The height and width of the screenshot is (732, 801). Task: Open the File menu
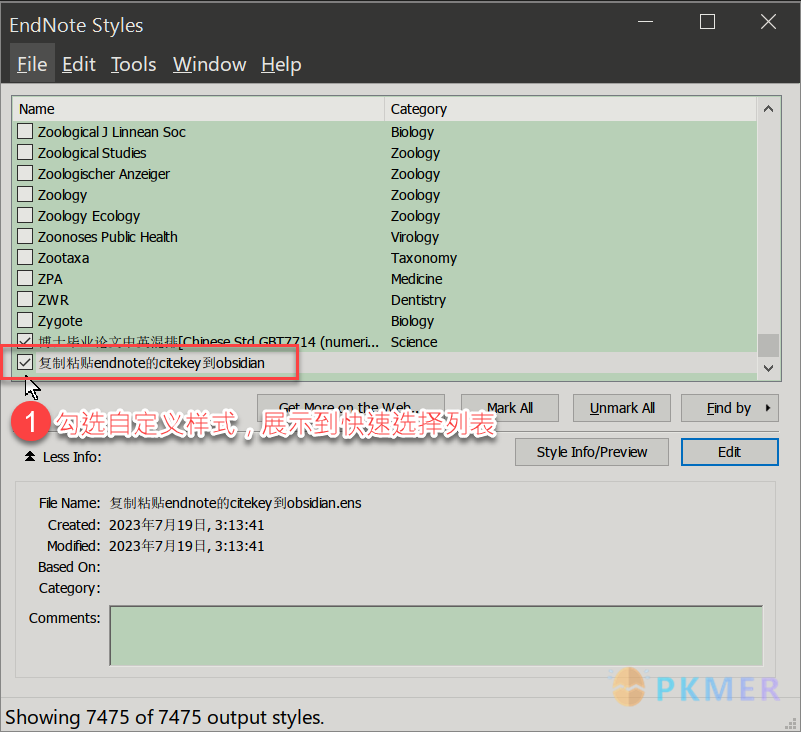pos(32,64)
